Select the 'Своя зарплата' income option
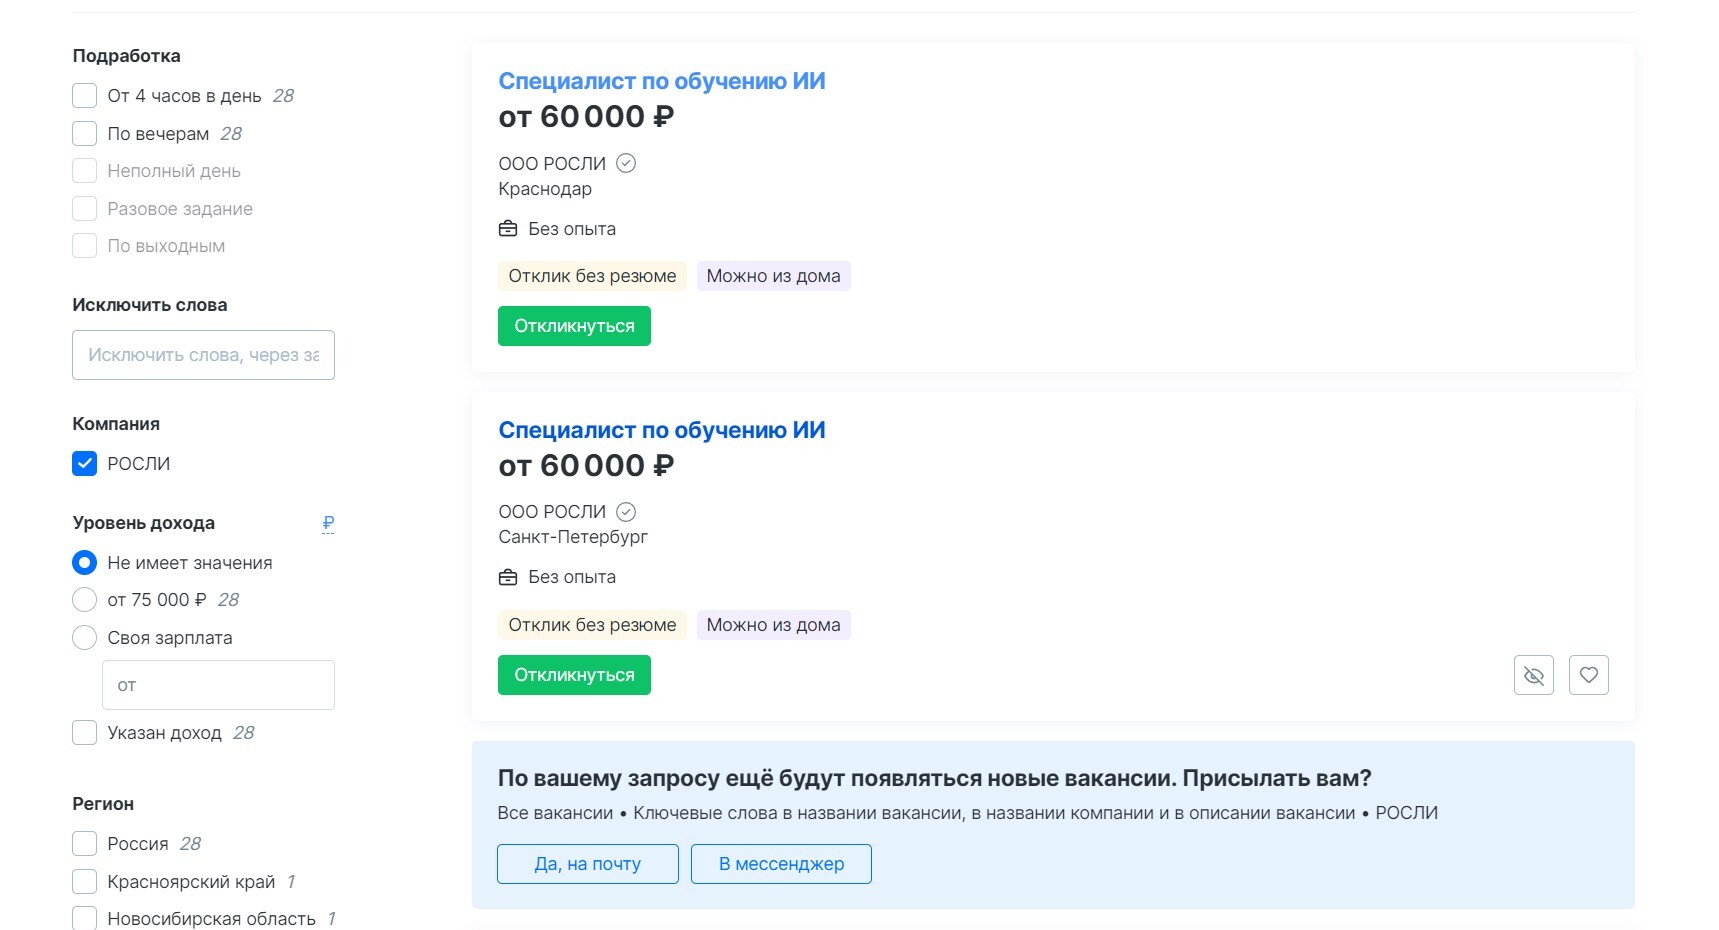 [x=85, y=638]
